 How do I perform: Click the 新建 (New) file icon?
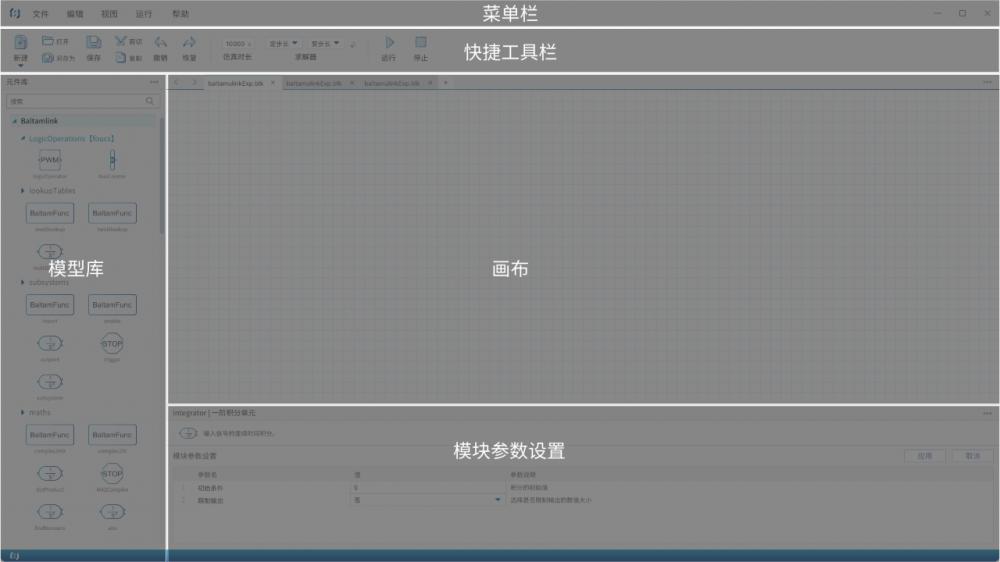20,43
